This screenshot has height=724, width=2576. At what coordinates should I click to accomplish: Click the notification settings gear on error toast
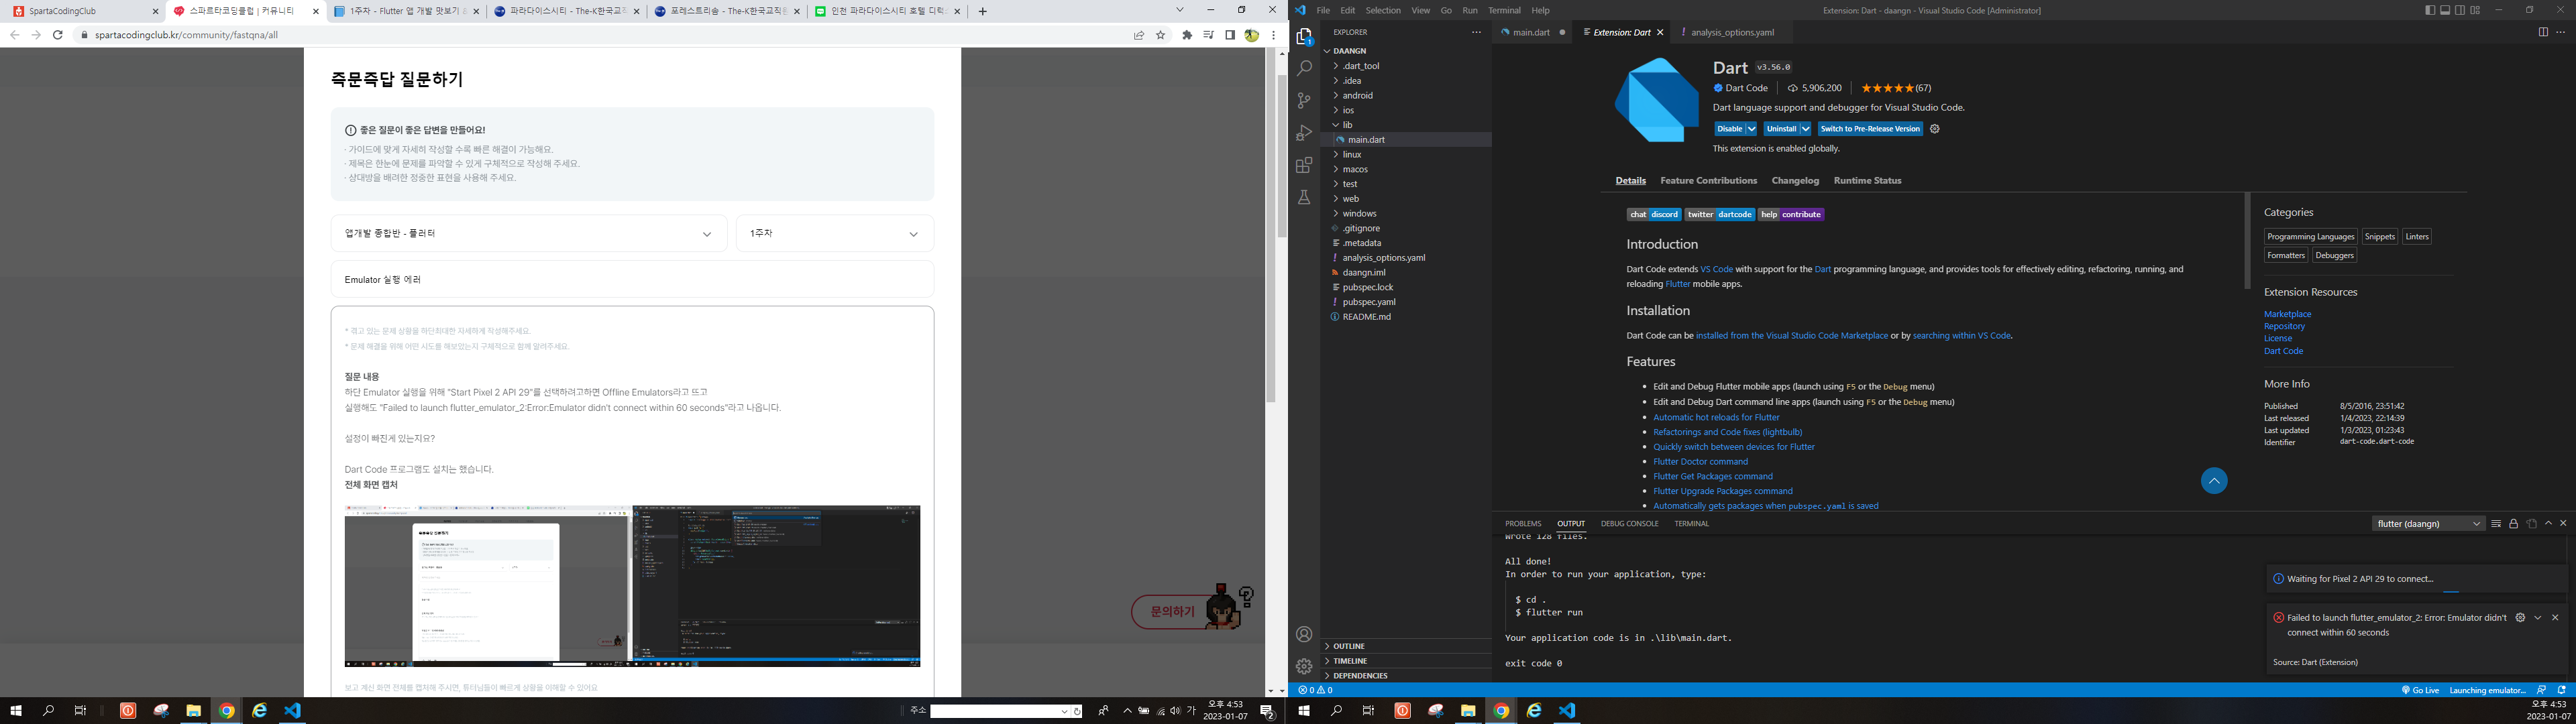(2520, 618)
